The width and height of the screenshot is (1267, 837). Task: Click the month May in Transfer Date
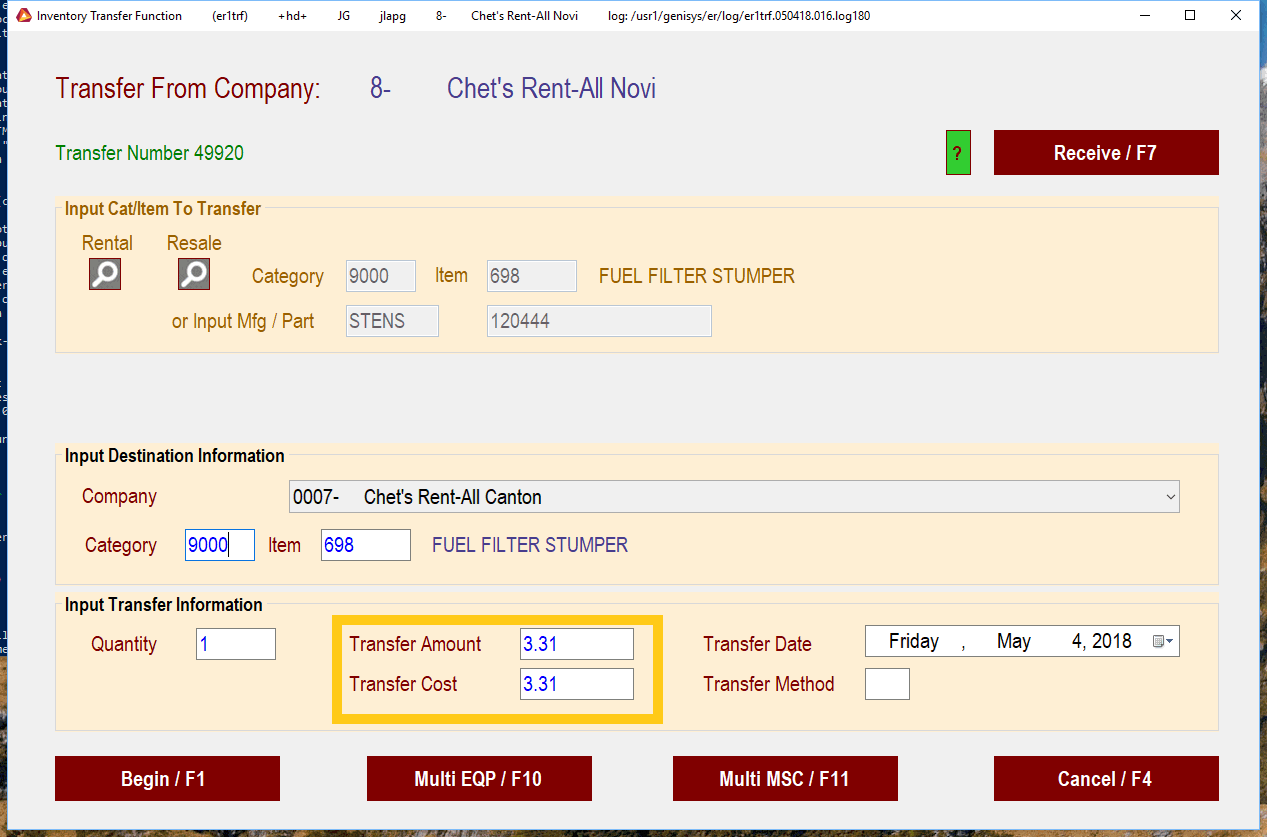[x=1014, y=642]
